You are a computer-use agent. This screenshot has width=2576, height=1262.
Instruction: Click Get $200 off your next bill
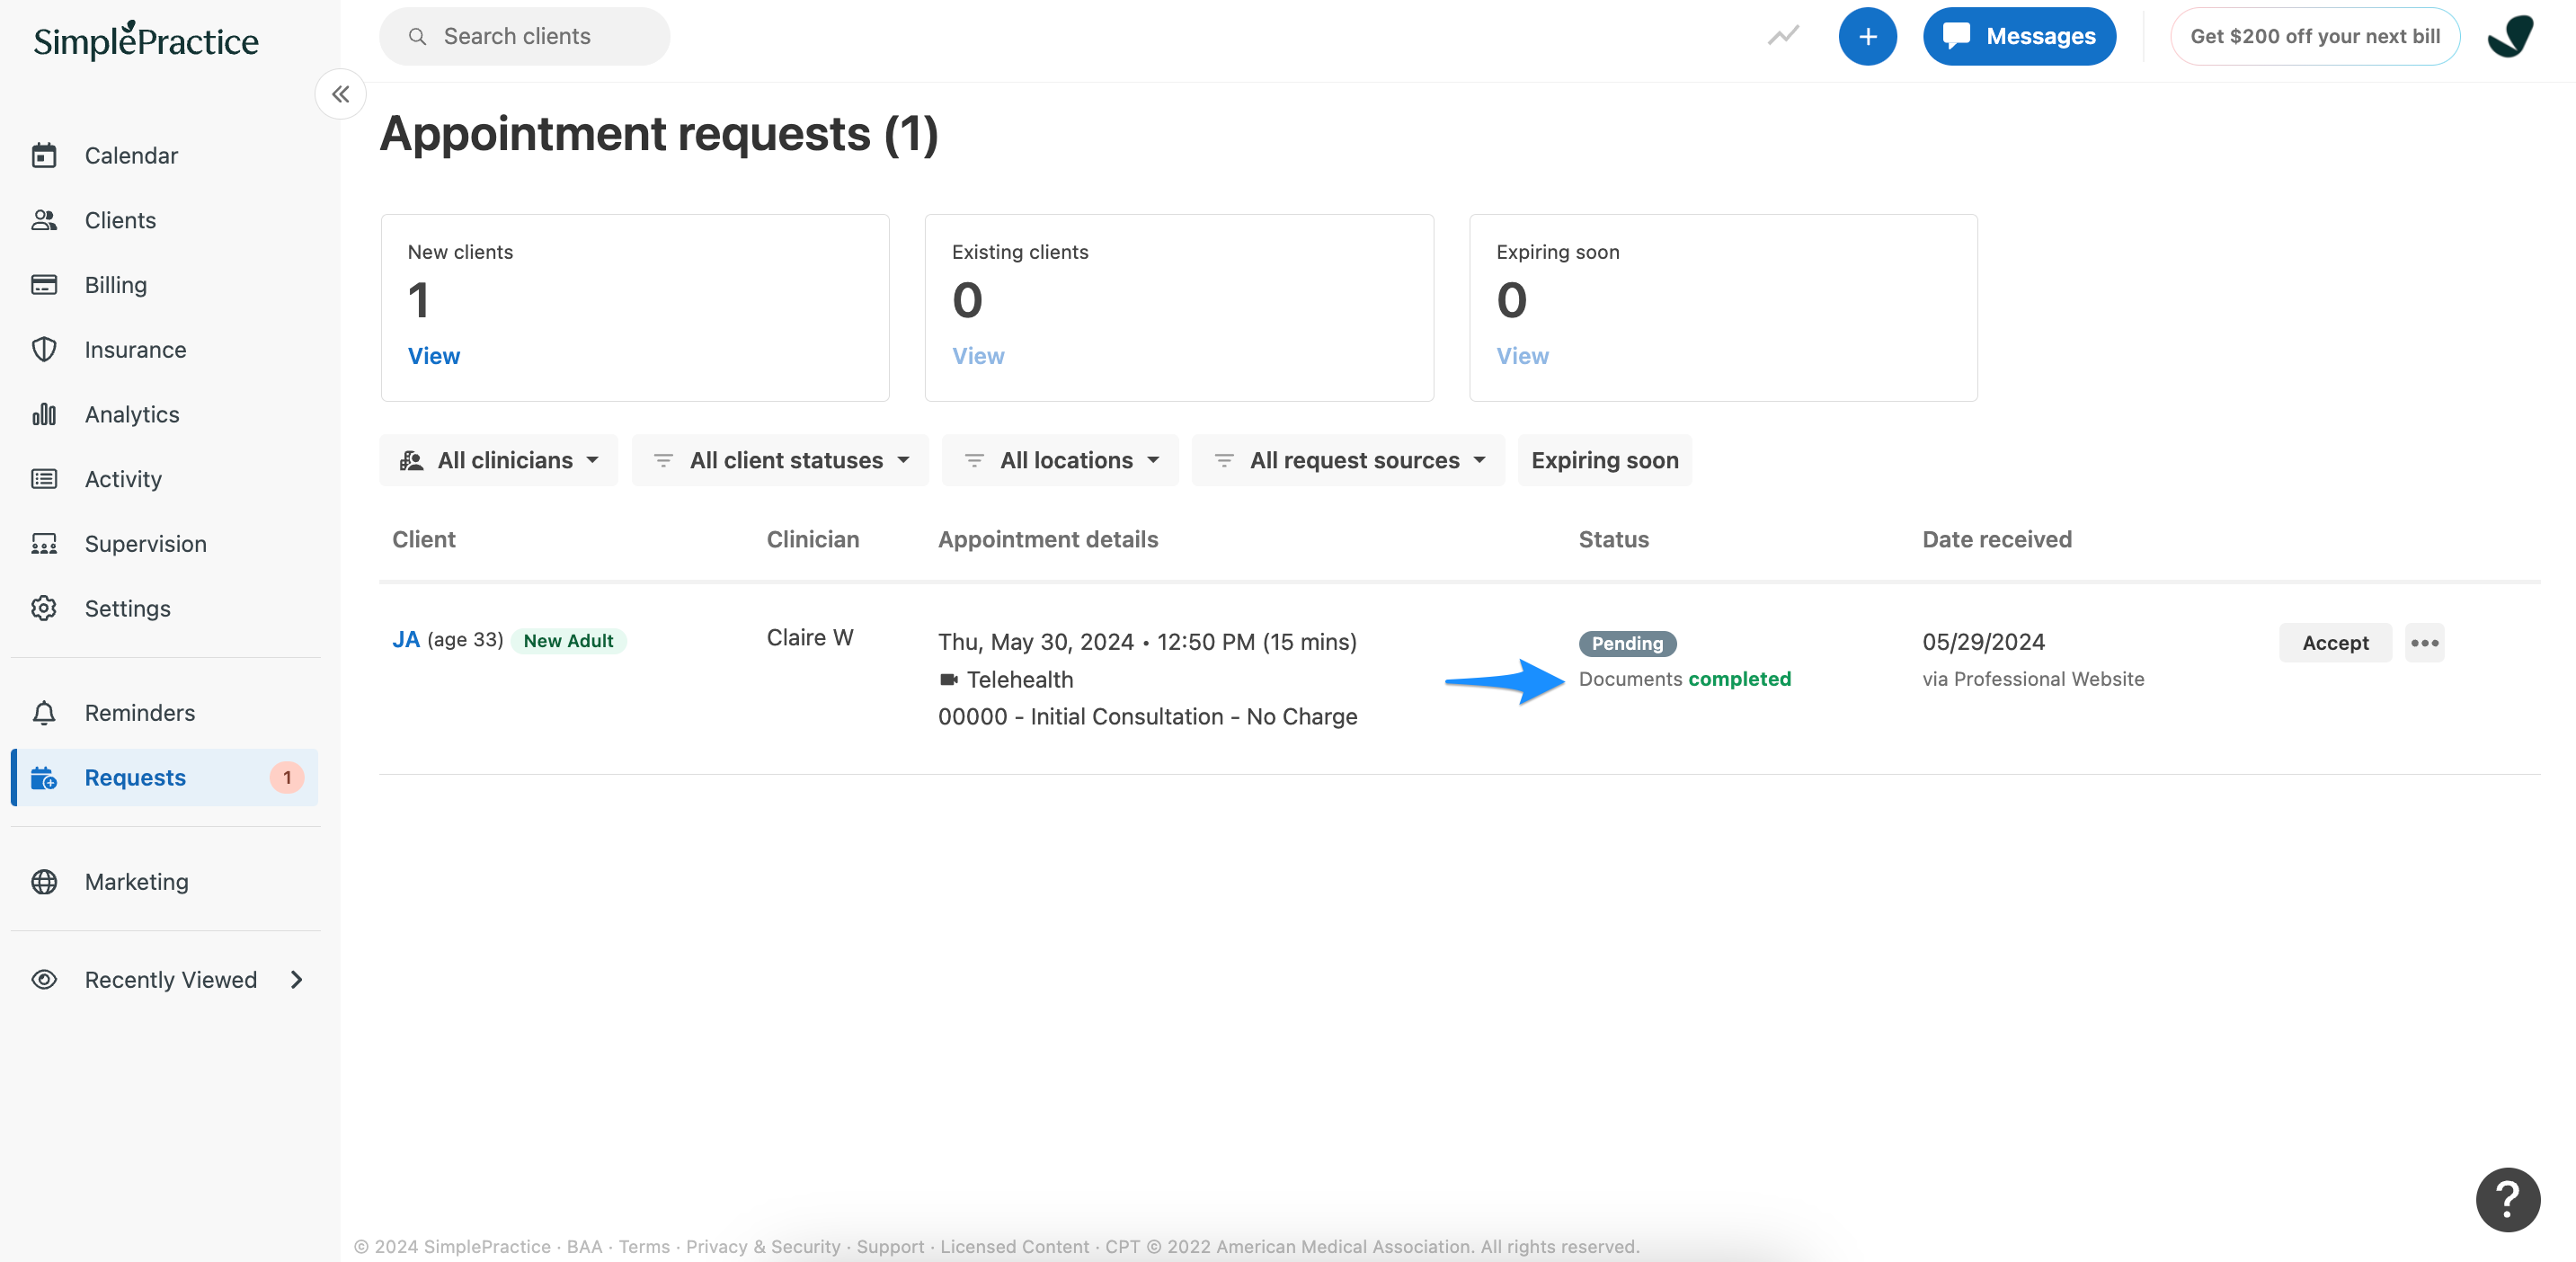point(2314,36)
